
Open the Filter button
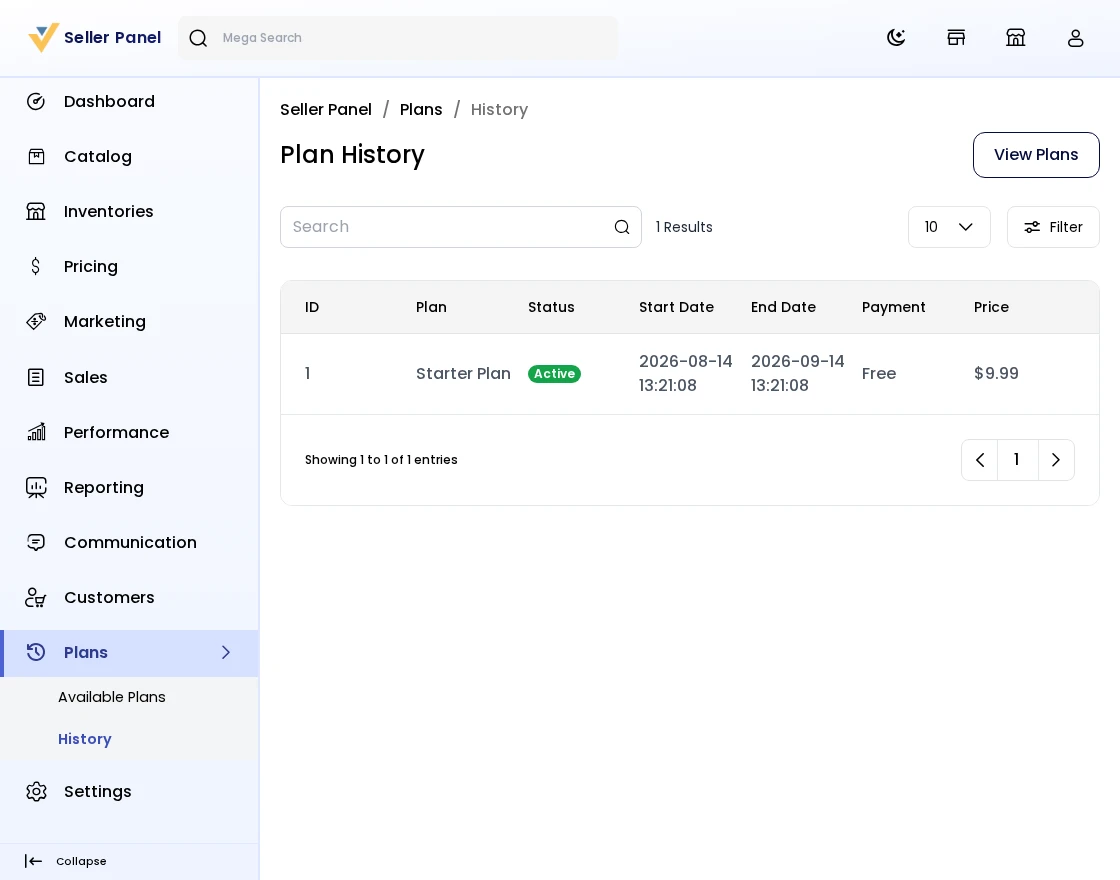(1053, 227)
